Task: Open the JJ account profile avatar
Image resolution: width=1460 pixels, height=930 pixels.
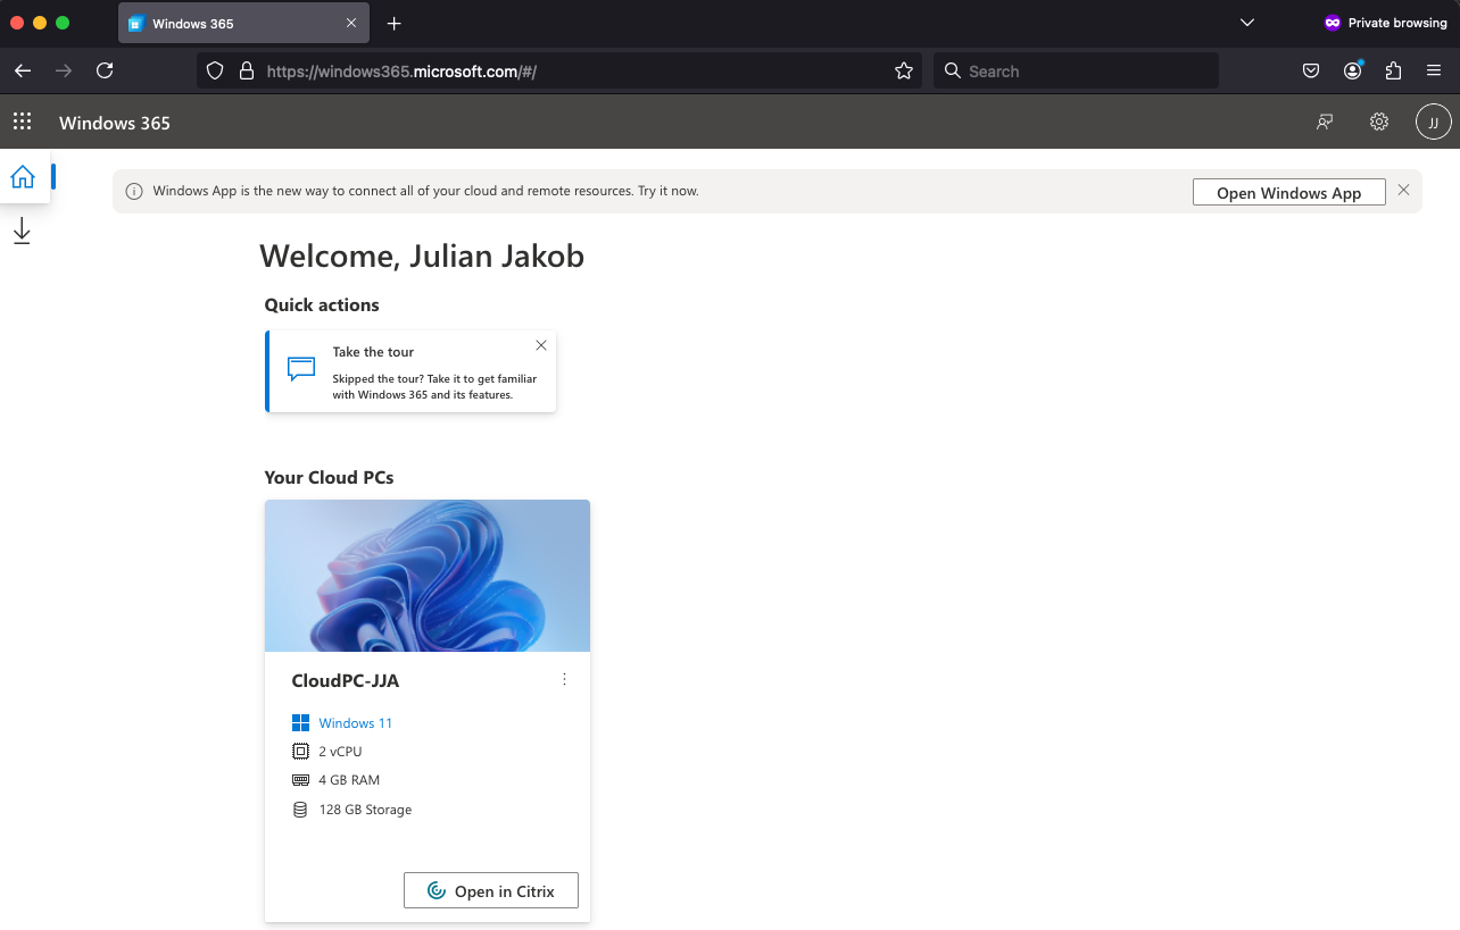Action: click(x=1433, y=122)
